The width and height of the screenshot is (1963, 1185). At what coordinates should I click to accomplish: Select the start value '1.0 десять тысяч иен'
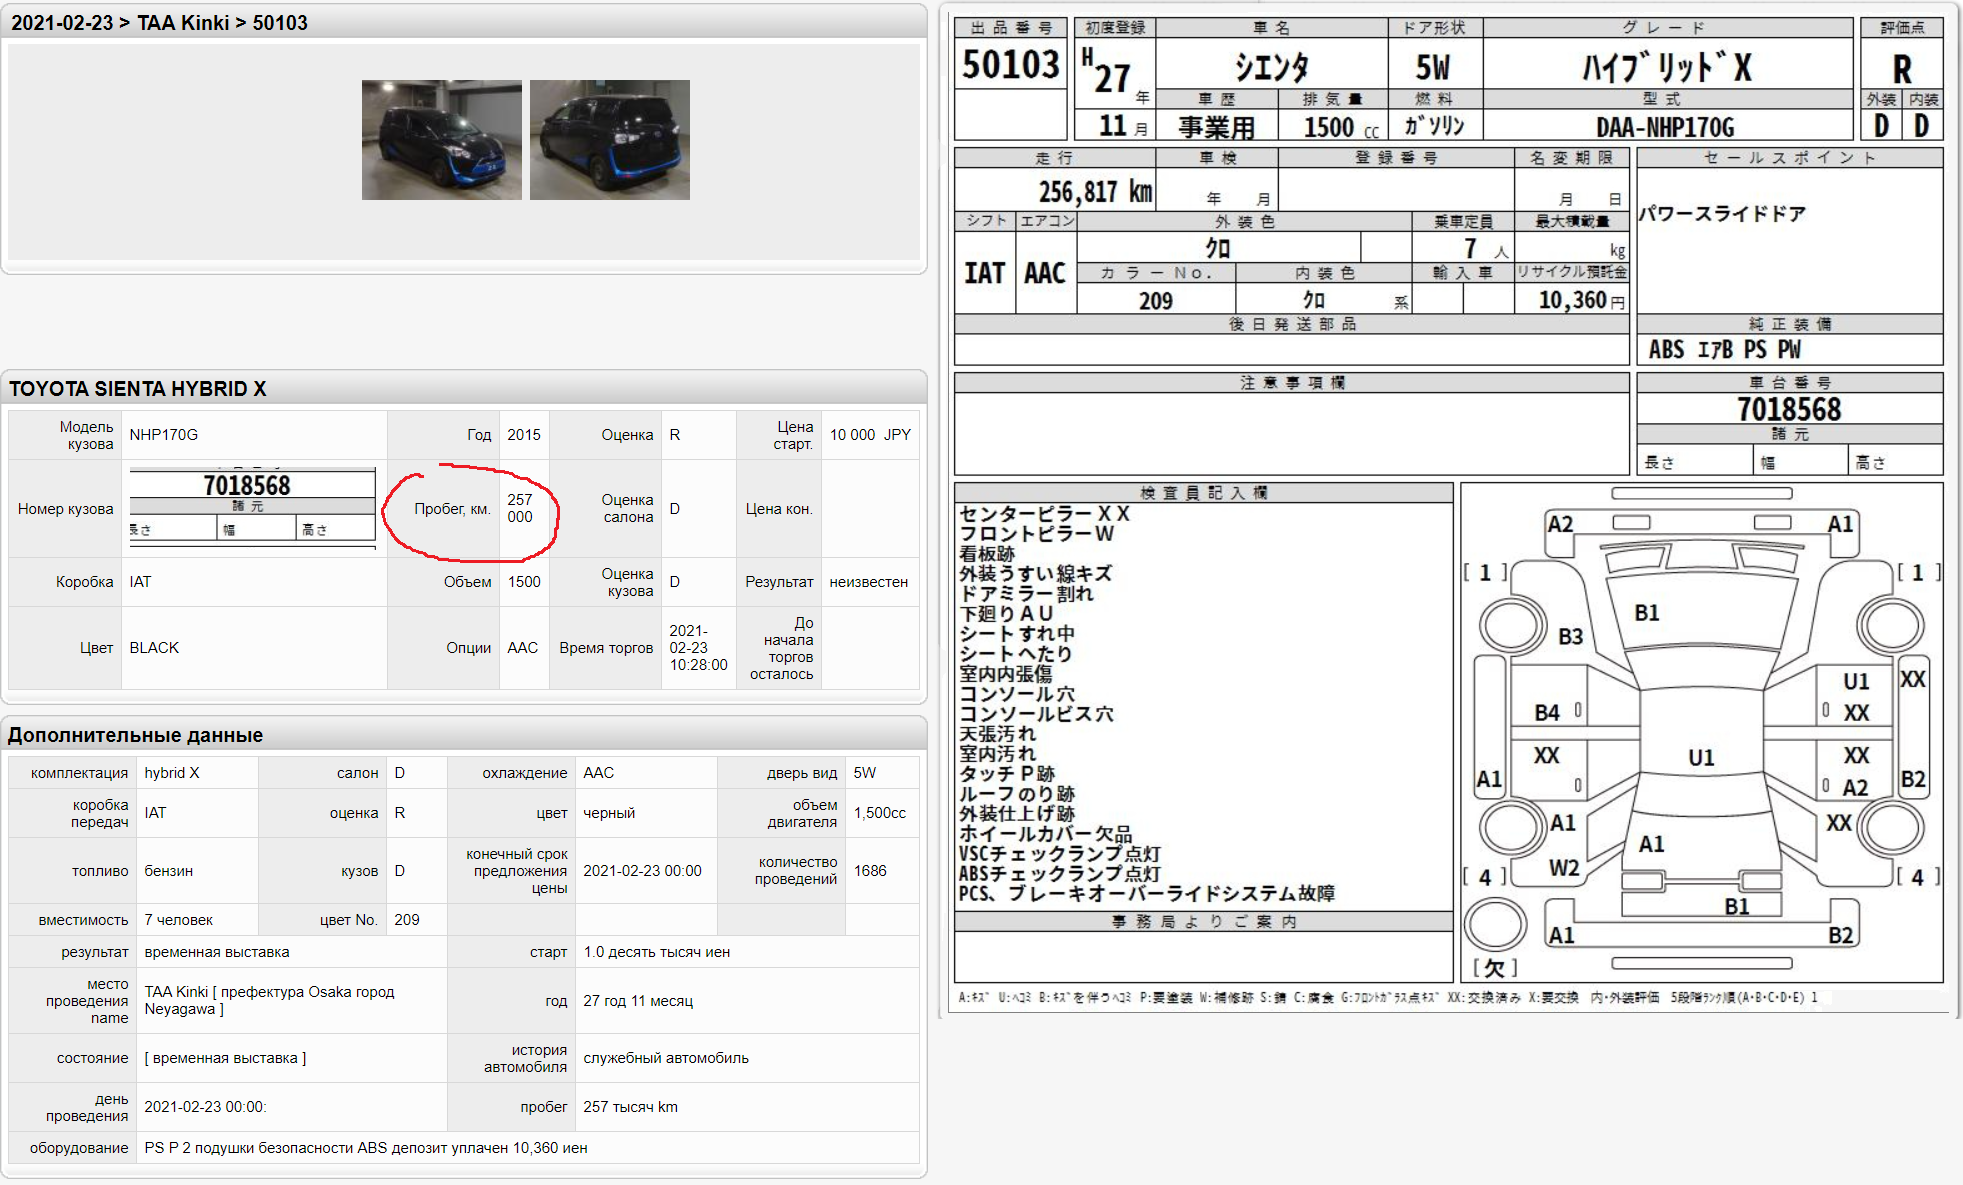657,952
